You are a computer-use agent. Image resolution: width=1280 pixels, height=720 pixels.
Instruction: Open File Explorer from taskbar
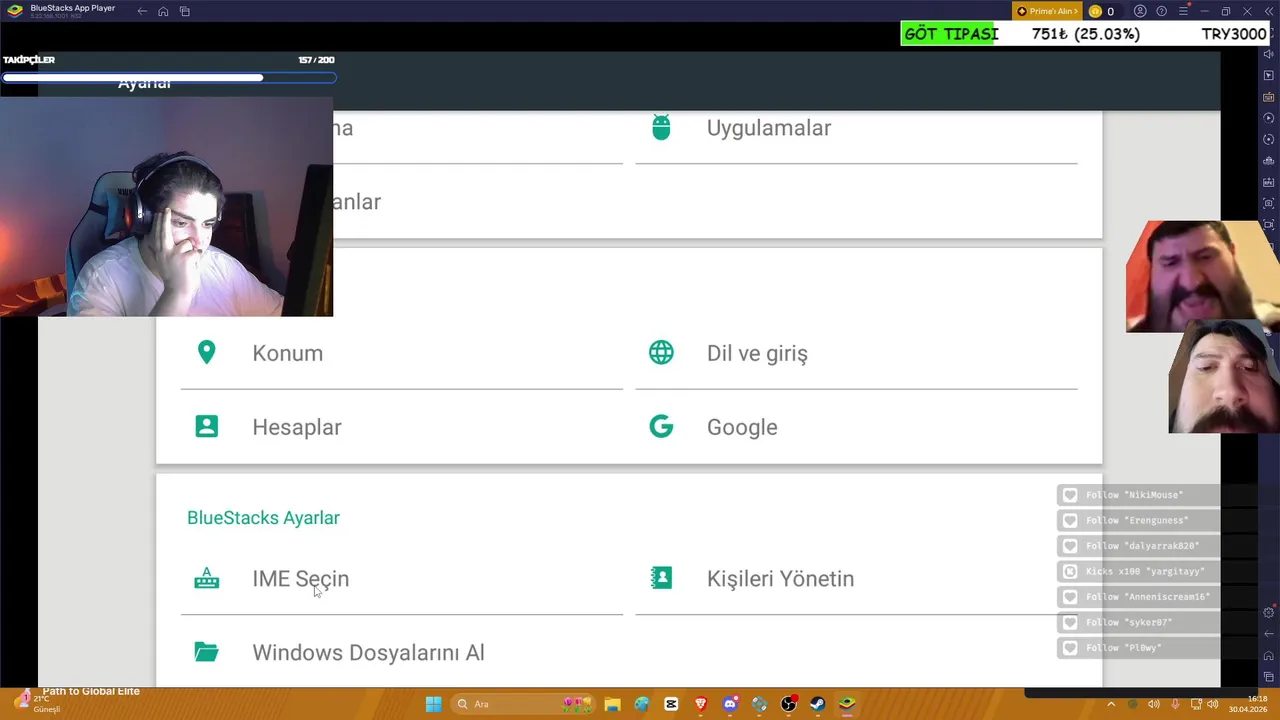pyautogui.click(x=612, y=704)
